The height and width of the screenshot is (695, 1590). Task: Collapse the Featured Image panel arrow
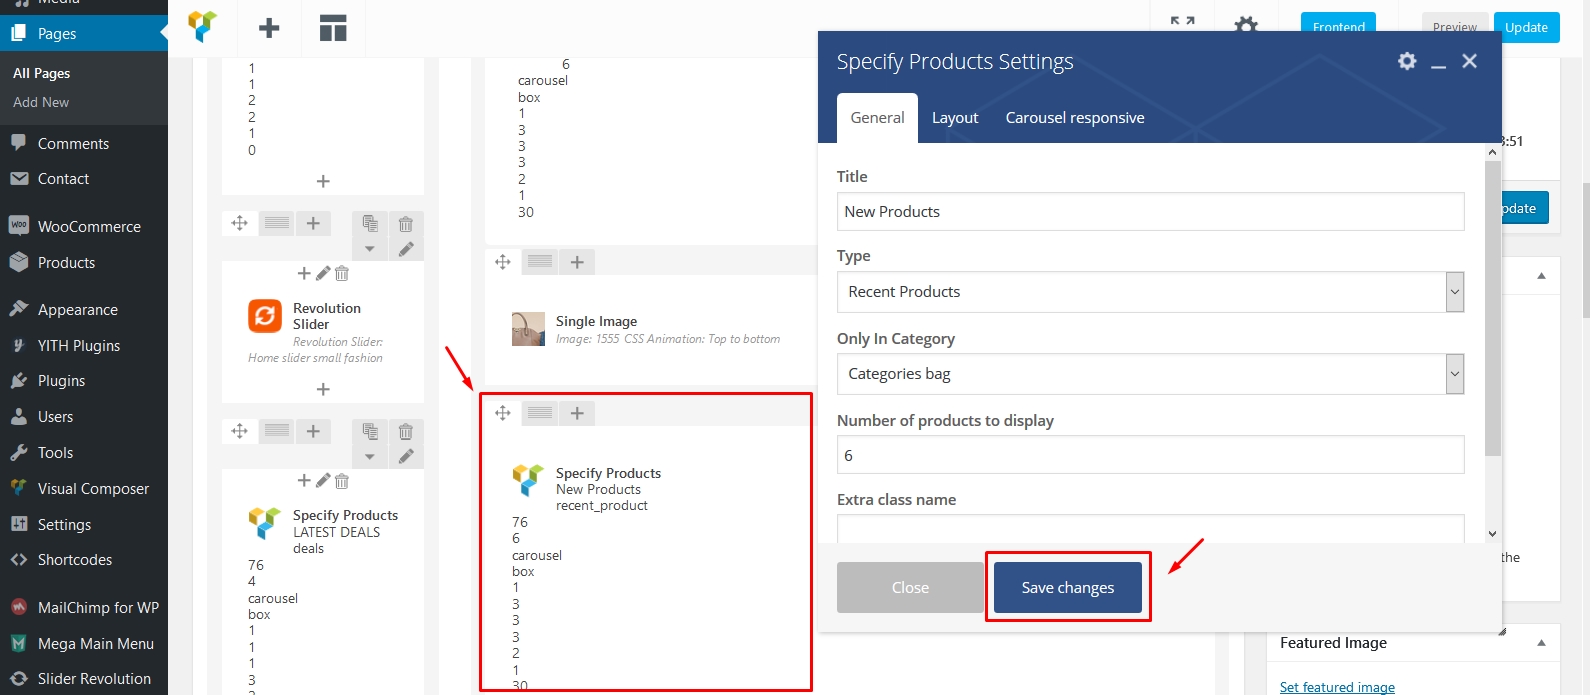[1541, 643]
